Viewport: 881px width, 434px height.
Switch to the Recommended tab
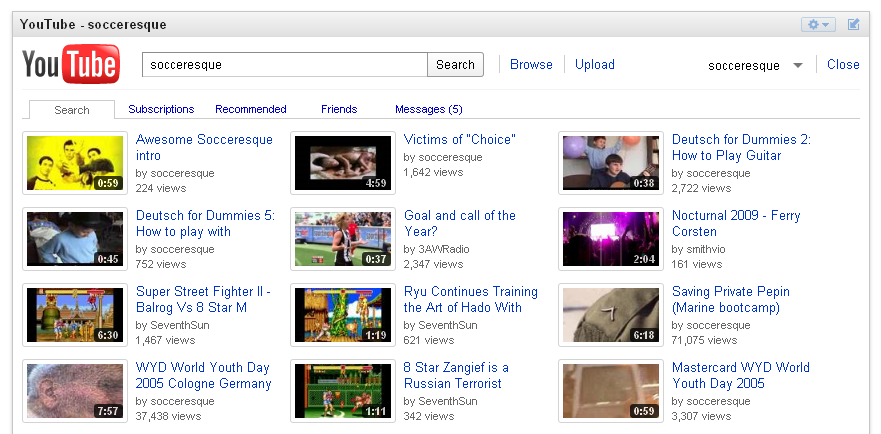coord(250,109)
